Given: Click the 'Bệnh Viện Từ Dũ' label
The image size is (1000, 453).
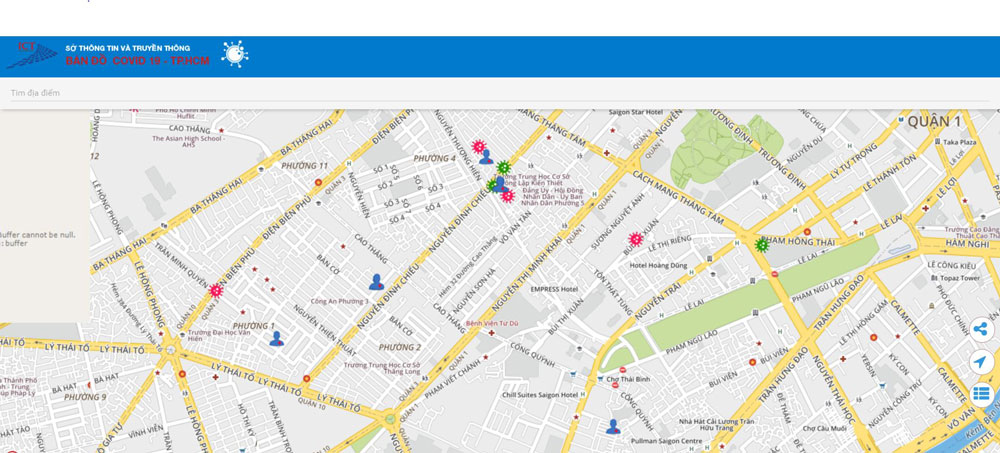Looking at the screenshot, I should tap(492, 323).
